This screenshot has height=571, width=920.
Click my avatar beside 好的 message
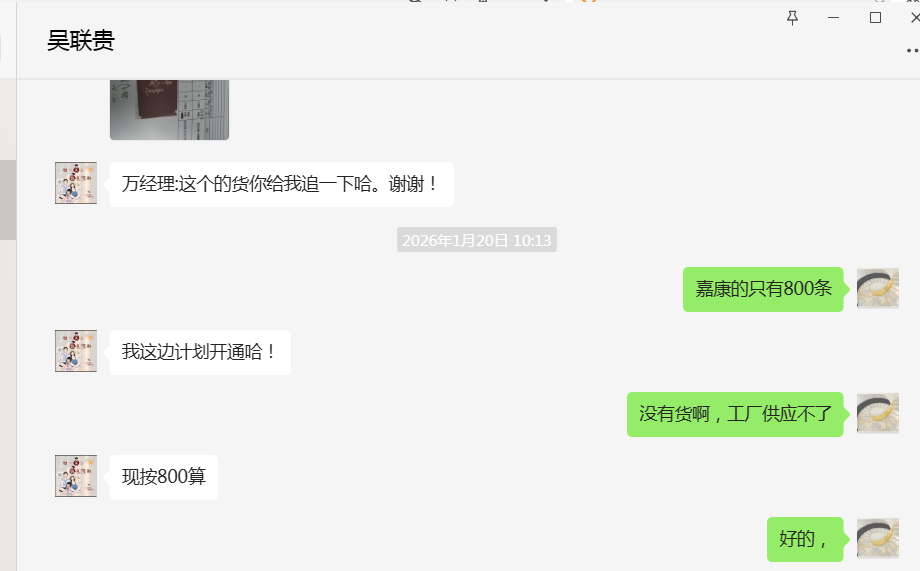[878, 538]
